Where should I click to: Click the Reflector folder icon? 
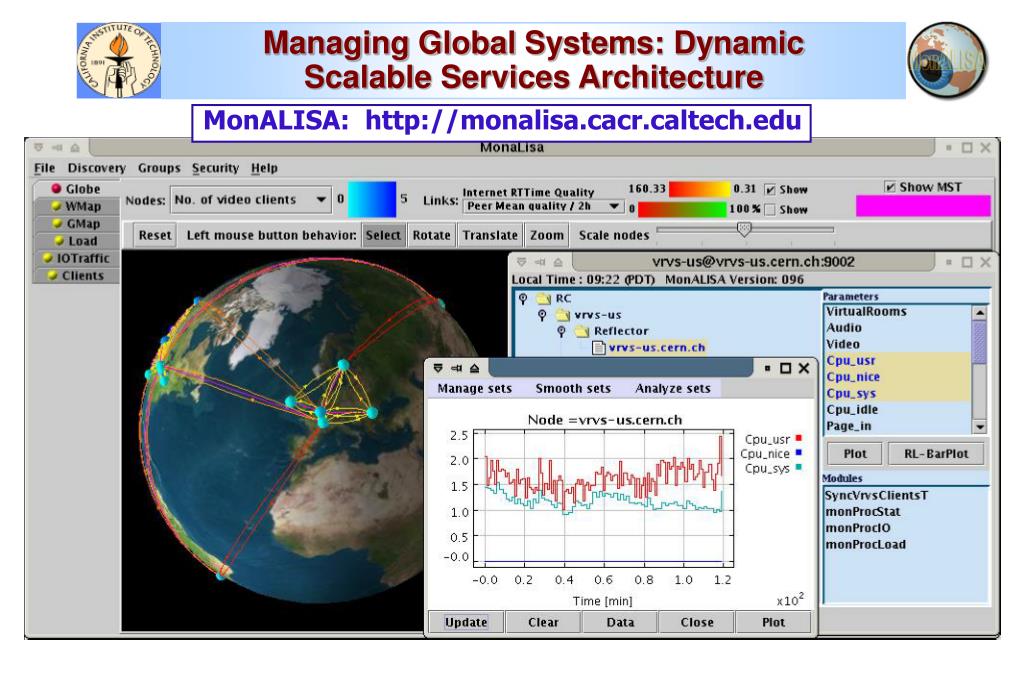pos(581,331)
